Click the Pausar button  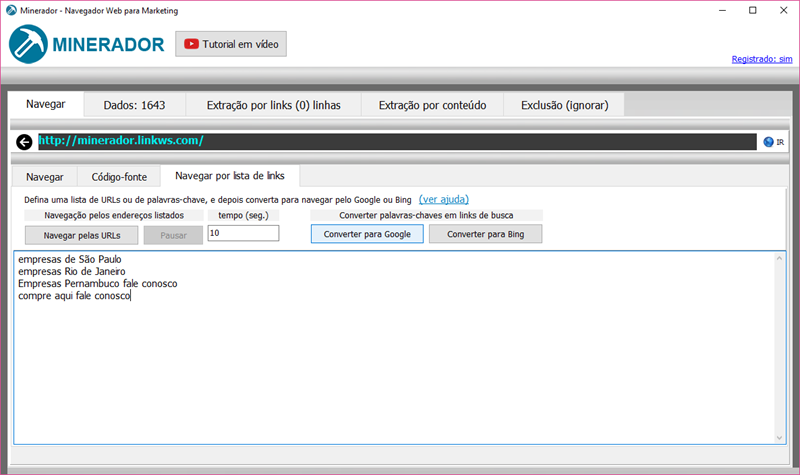pos(173,235)
